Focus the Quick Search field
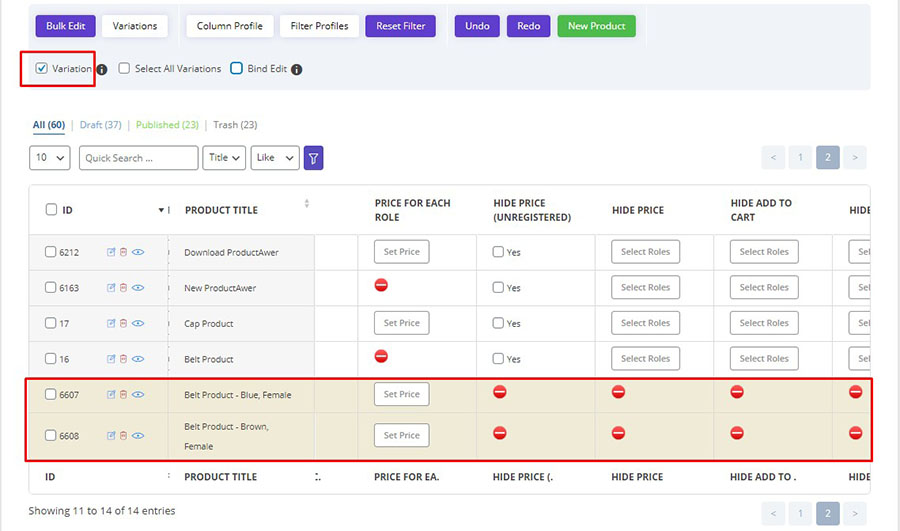900x531 pixels. [x=138, y=158]
